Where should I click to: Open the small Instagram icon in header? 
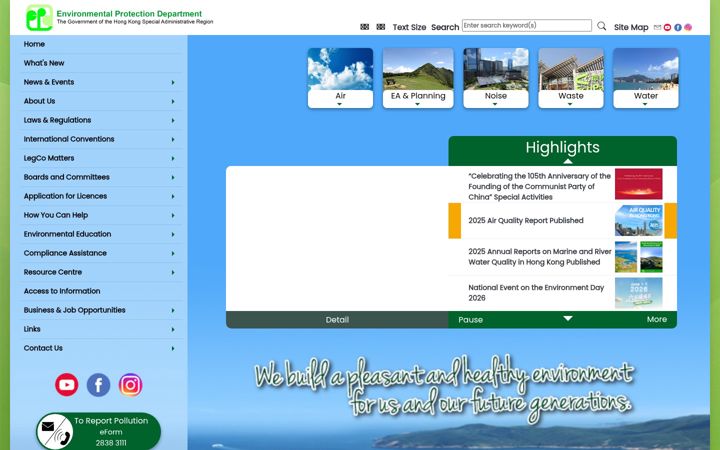[x=688, y=27]
